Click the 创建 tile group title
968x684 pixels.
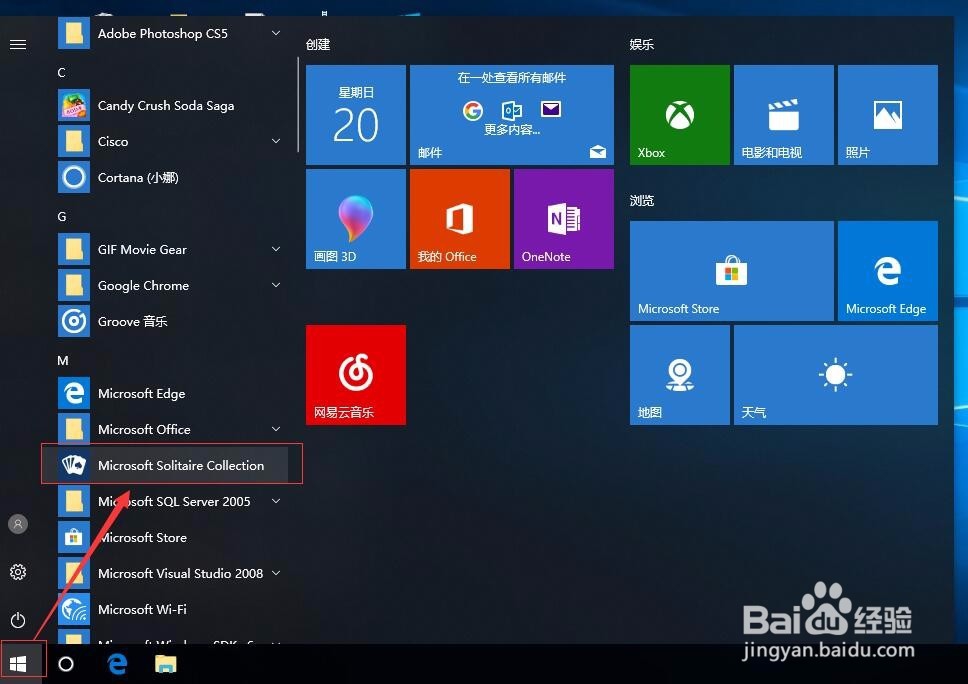318,44
